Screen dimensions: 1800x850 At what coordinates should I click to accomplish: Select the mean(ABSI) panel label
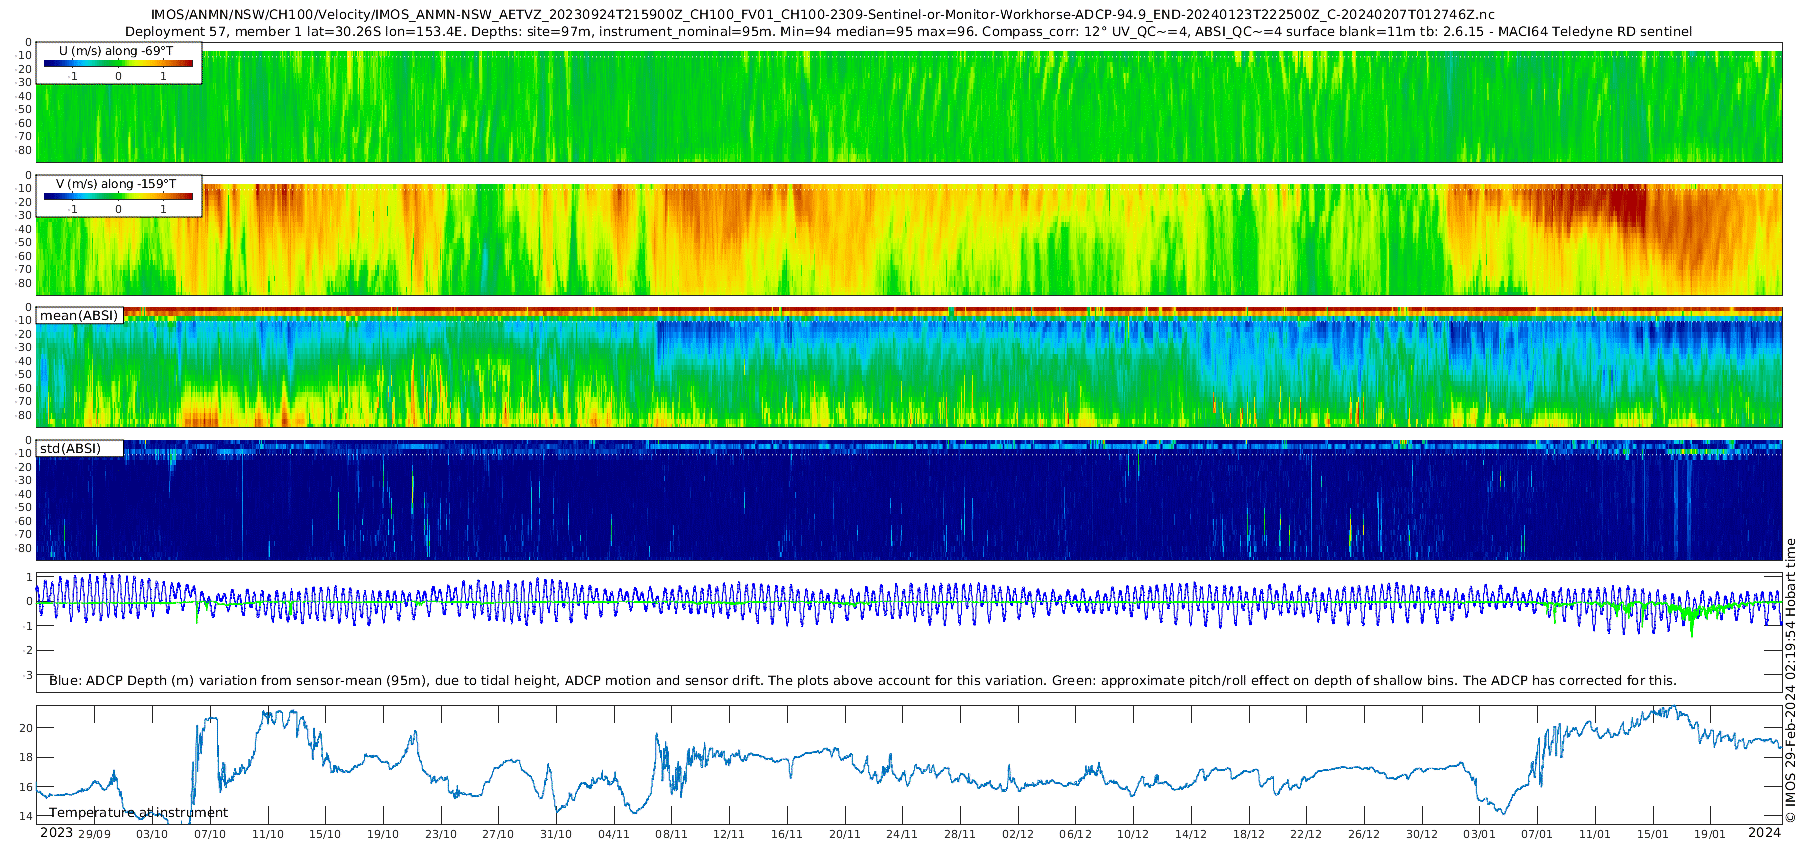tap(79, 315)
